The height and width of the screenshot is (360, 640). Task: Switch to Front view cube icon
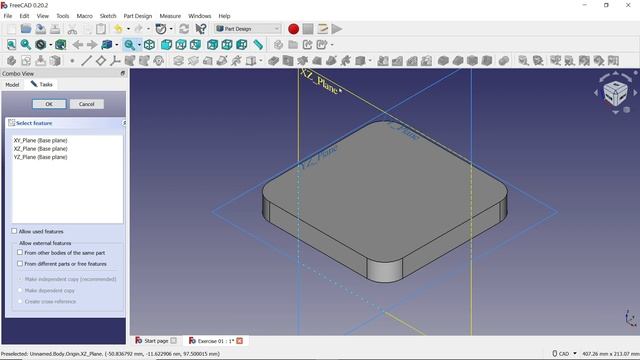(166, 44)
